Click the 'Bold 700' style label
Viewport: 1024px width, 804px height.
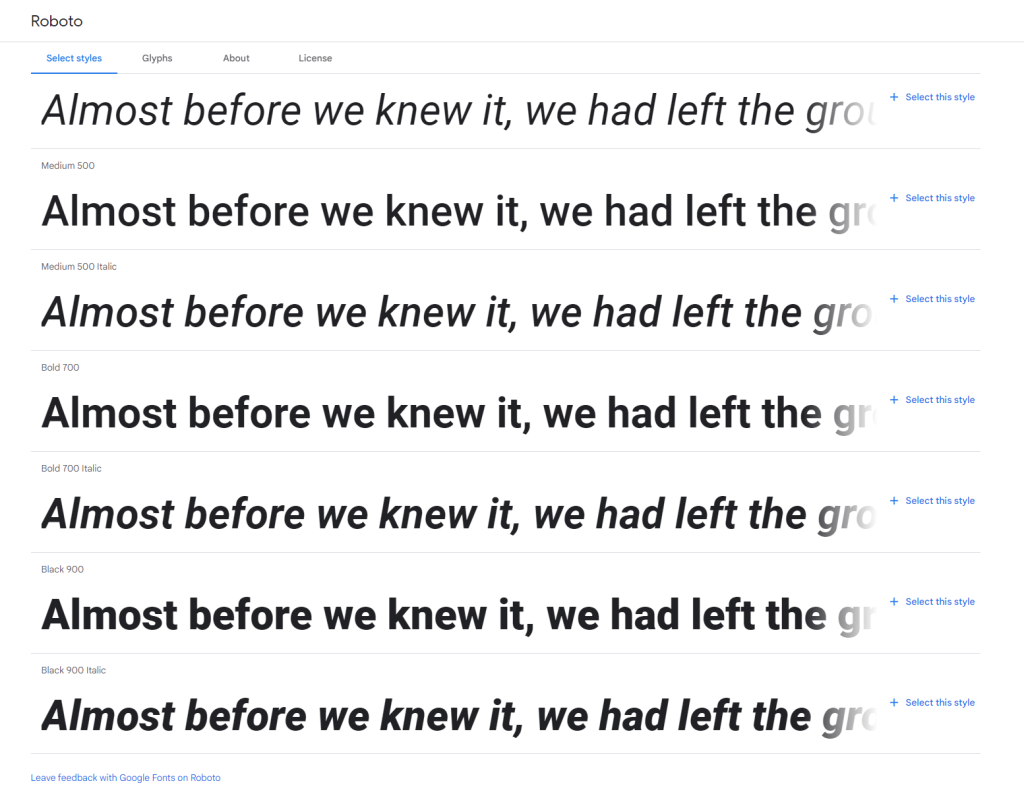(60, 368)
